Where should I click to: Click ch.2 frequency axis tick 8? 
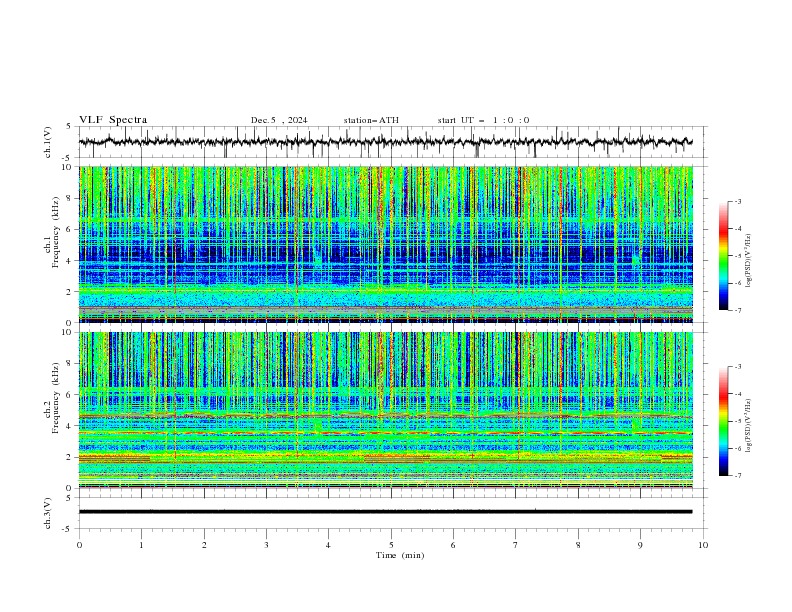click(70, 364)
